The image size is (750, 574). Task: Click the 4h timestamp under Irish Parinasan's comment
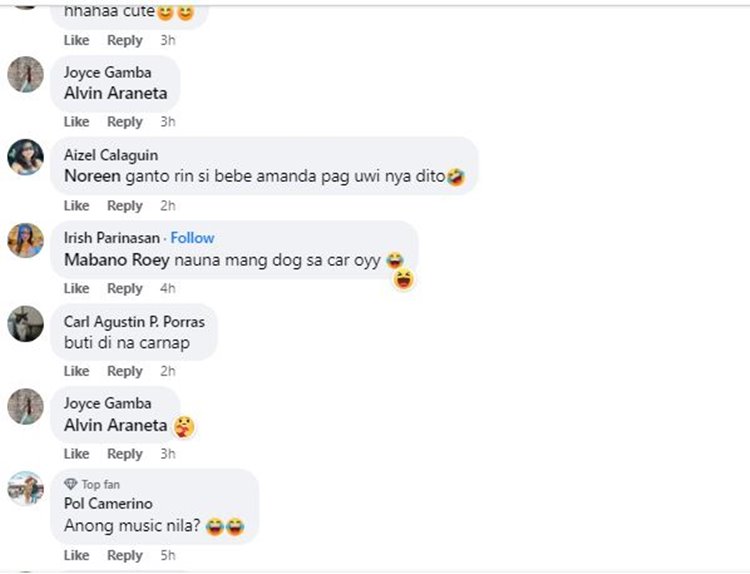click(x=168, y=288)
